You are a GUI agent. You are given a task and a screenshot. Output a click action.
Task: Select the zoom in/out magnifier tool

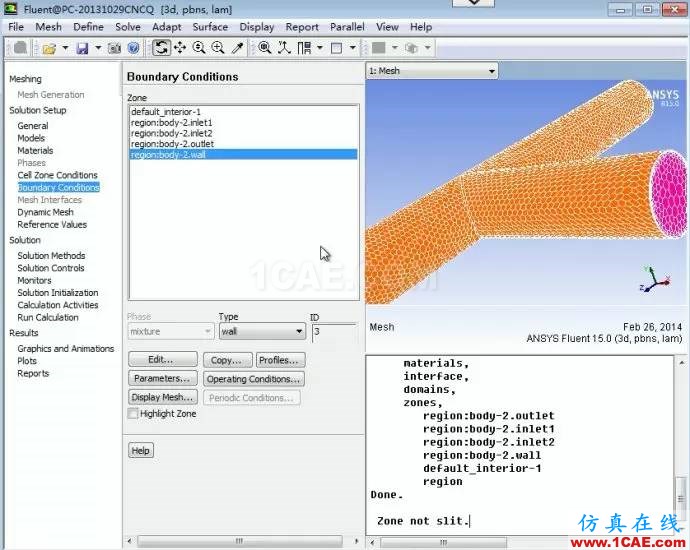click(199, 48)
